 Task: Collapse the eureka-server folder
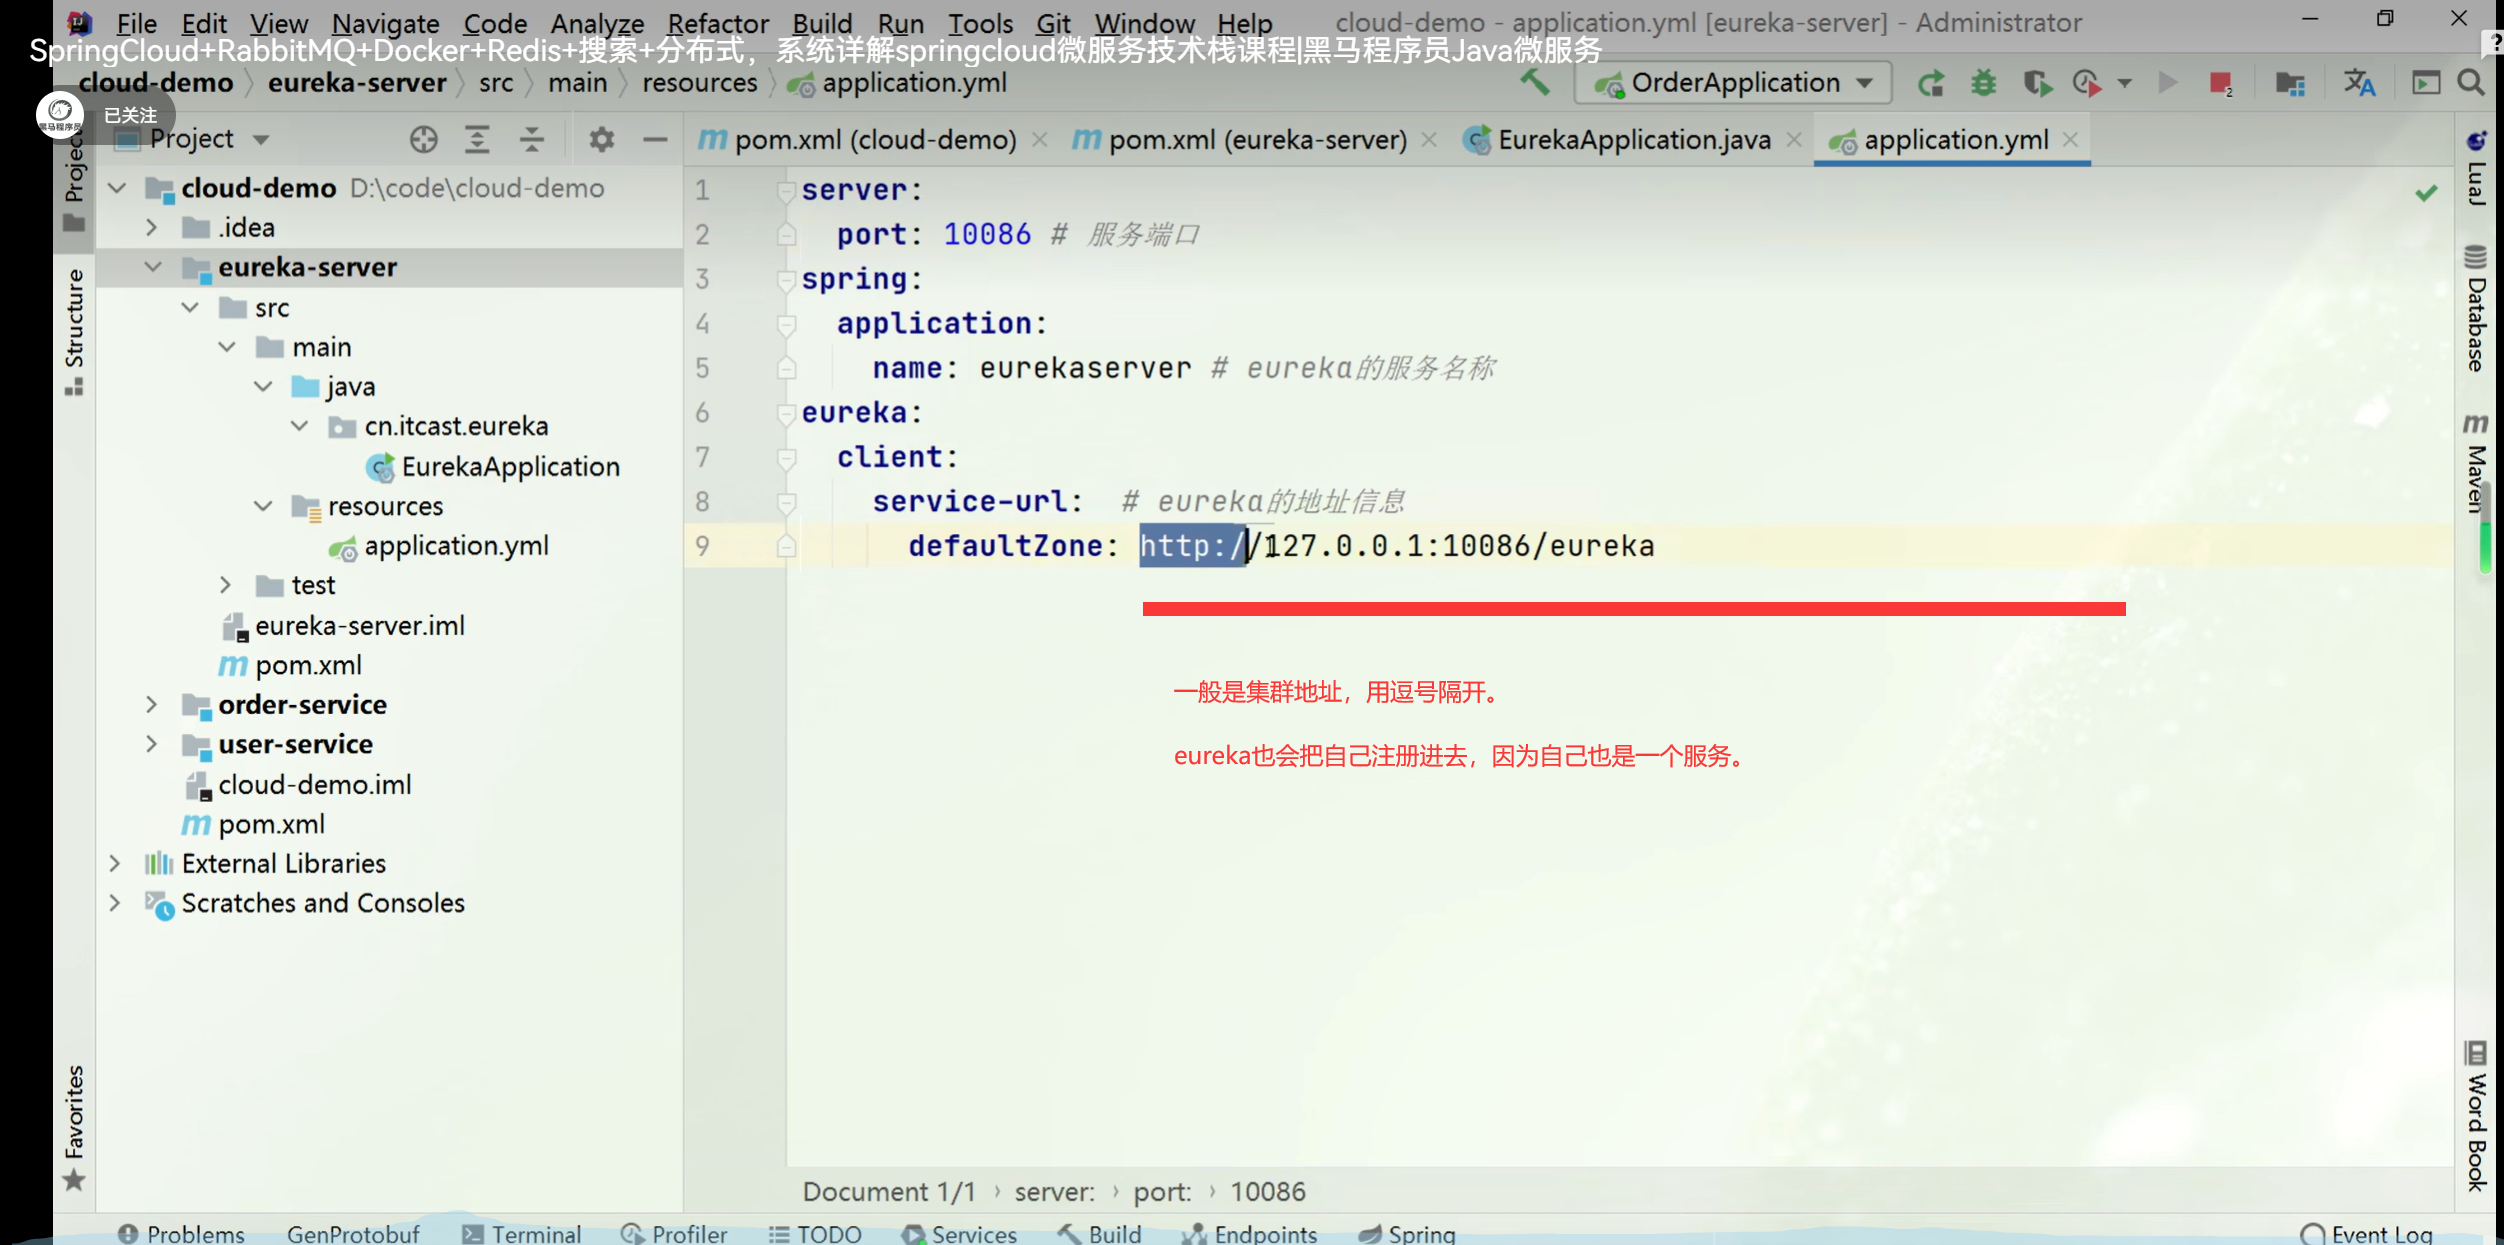click(153, 267)
